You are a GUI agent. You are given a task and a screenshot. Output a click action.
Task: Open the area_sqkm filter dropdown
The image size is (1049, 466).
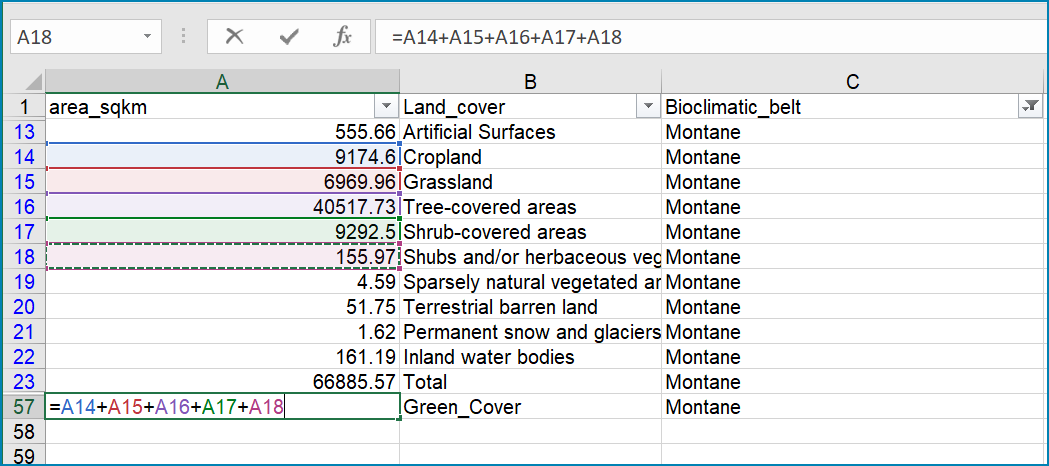click(386, 107)
